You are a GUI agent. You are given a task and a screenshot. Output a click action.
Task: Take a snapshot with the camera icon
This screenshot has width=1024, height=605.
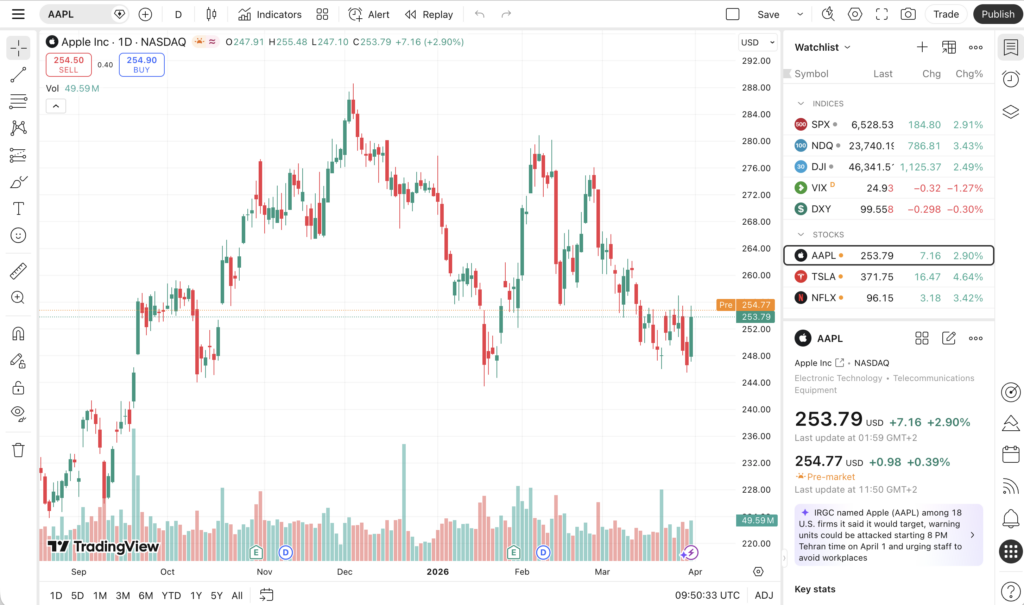[907, 14]
